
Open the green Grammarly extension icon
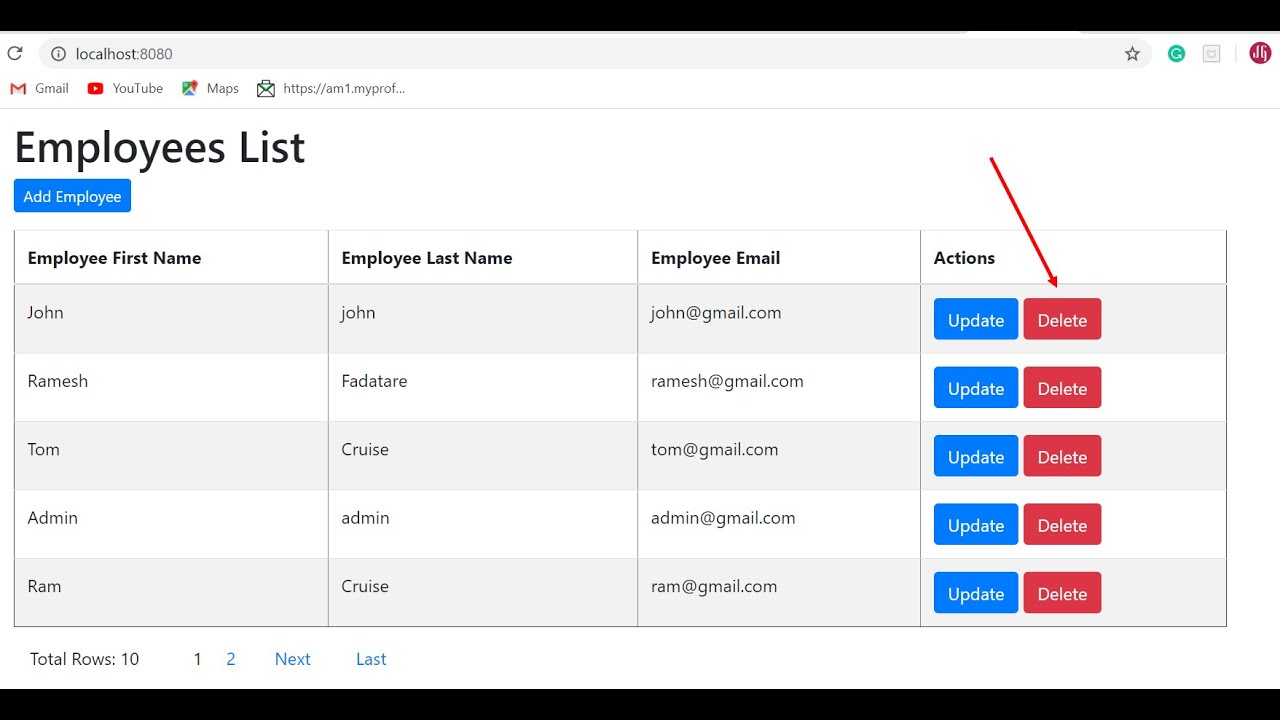[1176, 54]
